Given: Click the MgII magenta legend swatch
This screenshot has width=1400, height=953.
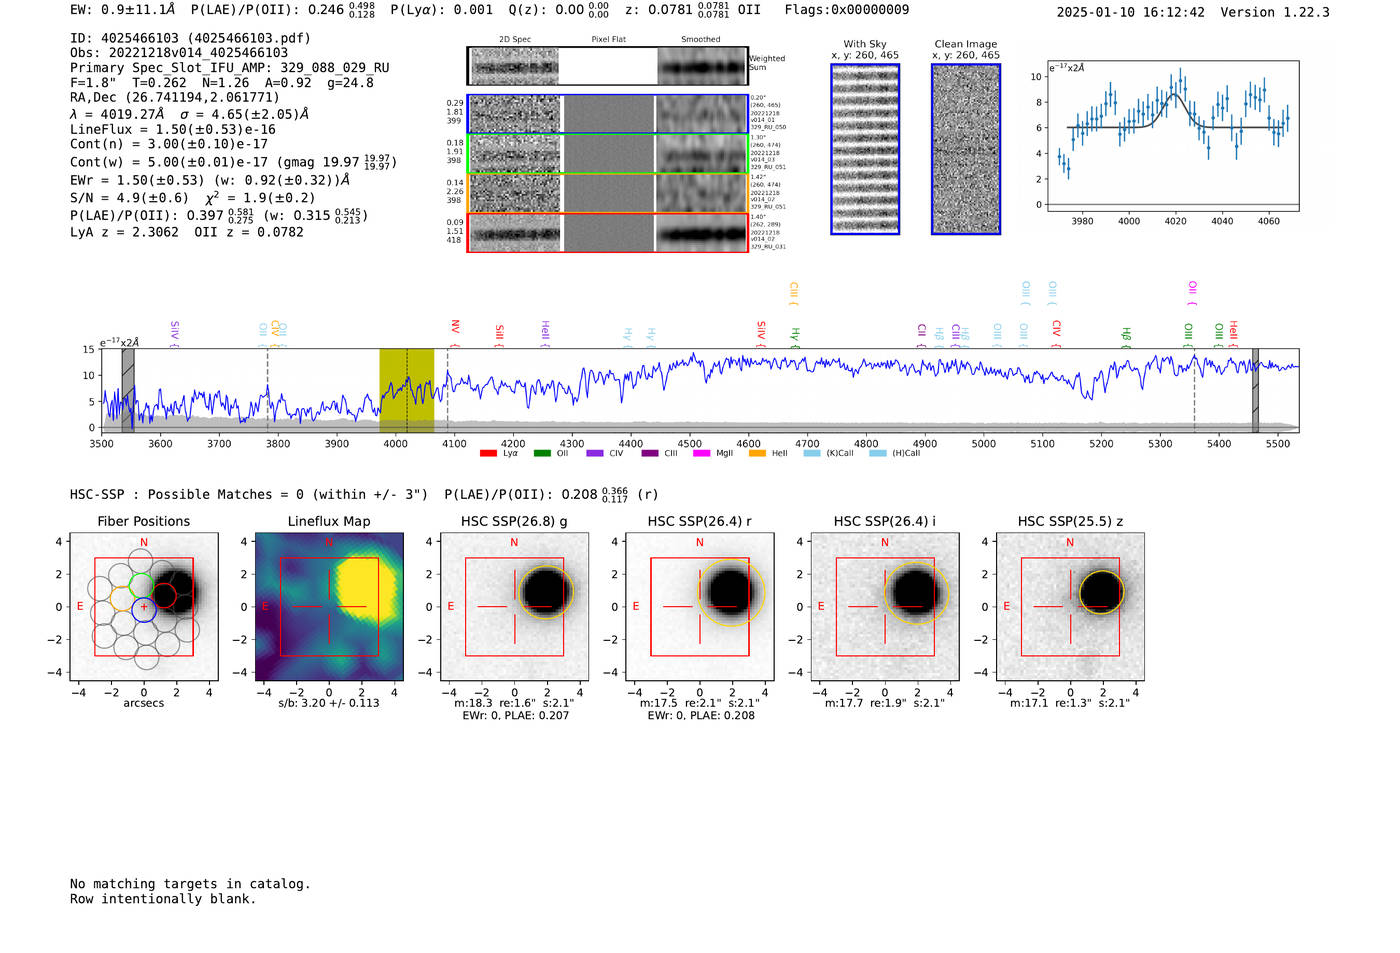Looking at the screenshot, I should (701, 454).
